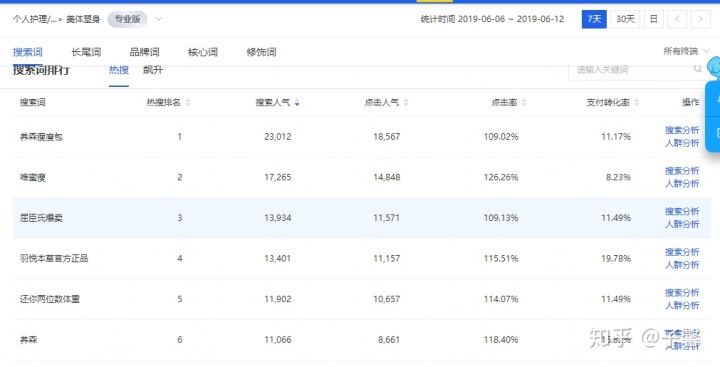Viewport: 720px width, 367px height.
Task: Select the 7天 time range button
Action: point(594,19)
